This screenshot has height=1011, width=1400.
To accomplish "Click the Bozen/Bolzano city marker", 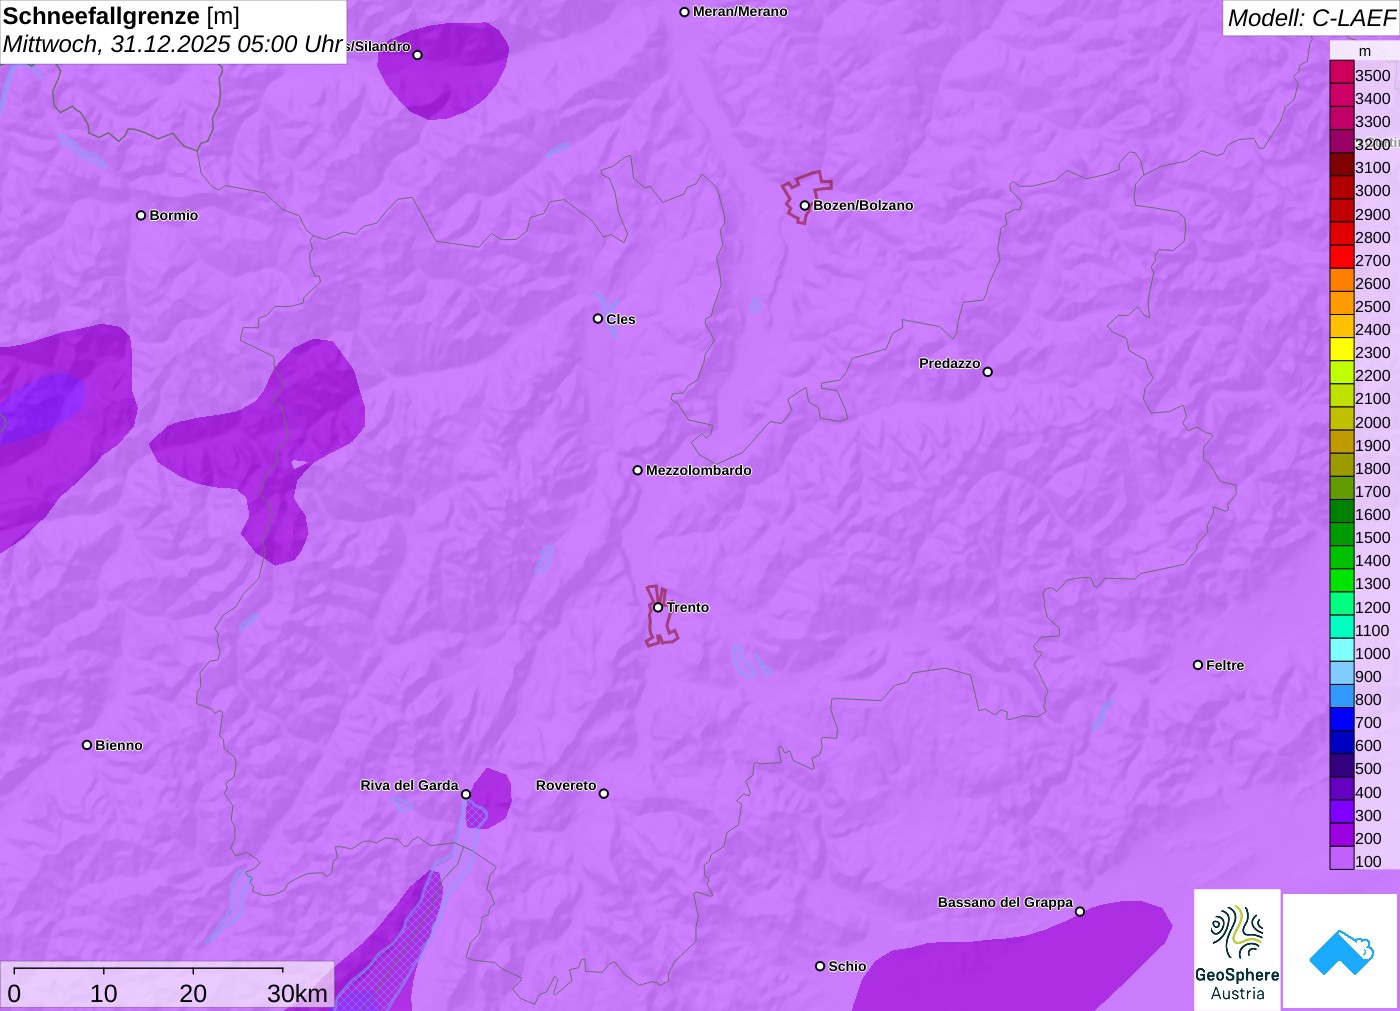I will pyautogui.click(x=804, y=205).
